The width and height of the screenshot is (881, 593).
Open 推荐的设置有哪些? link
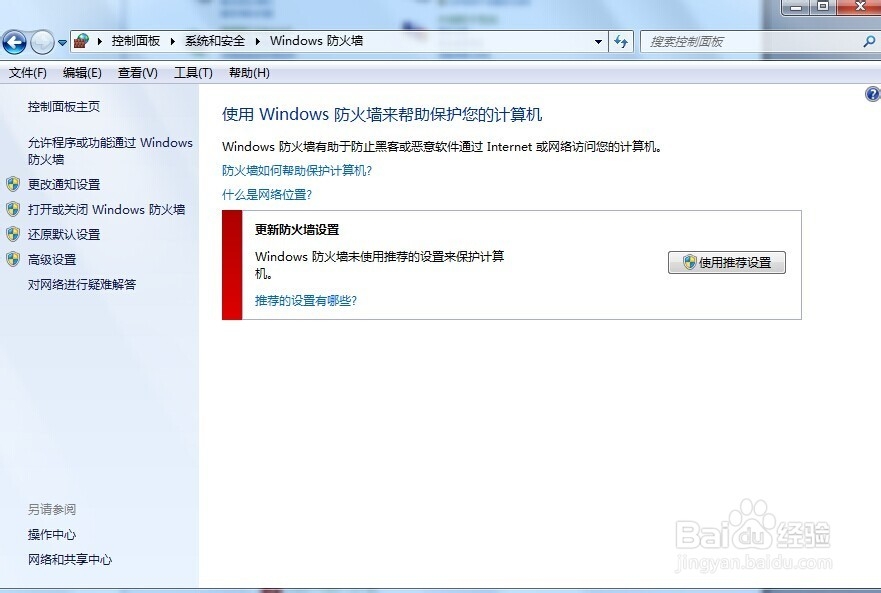pyautogui.click(x=306, y=301)
